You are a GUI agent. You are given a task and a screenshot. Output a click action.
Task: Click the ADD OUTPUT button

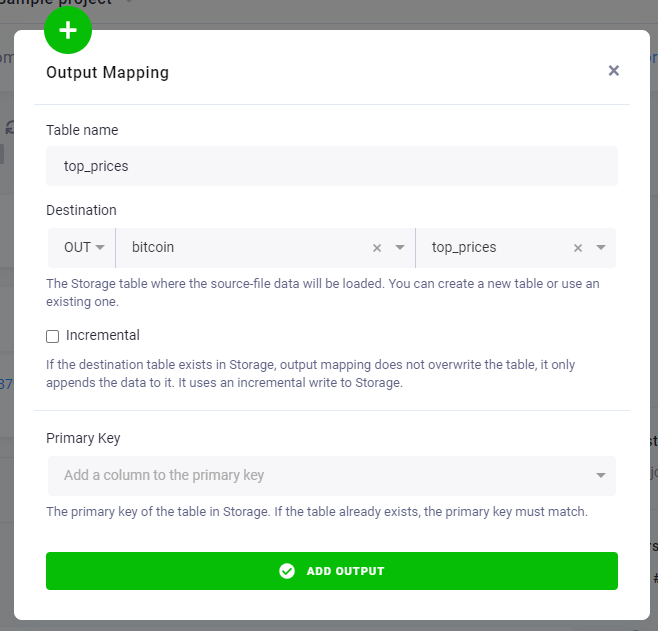pos(332,571)
